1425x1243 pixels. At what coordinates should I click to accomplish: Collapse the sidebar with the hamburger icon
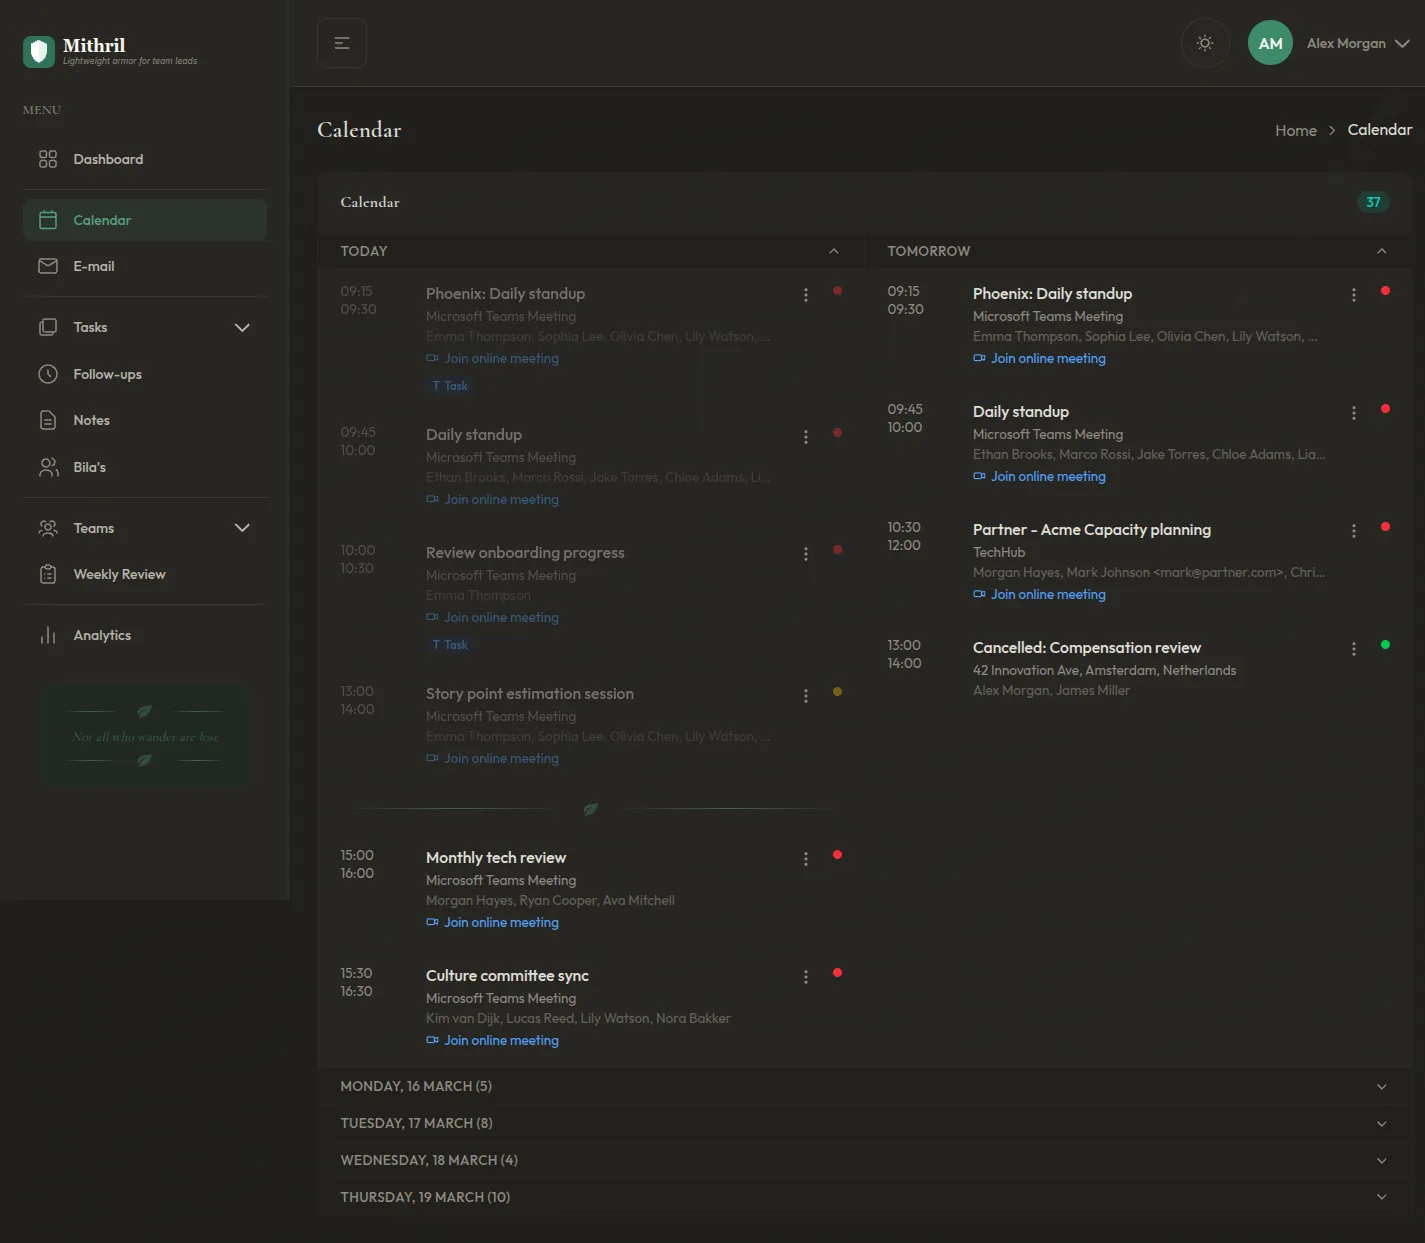click(x=342, y=43)
